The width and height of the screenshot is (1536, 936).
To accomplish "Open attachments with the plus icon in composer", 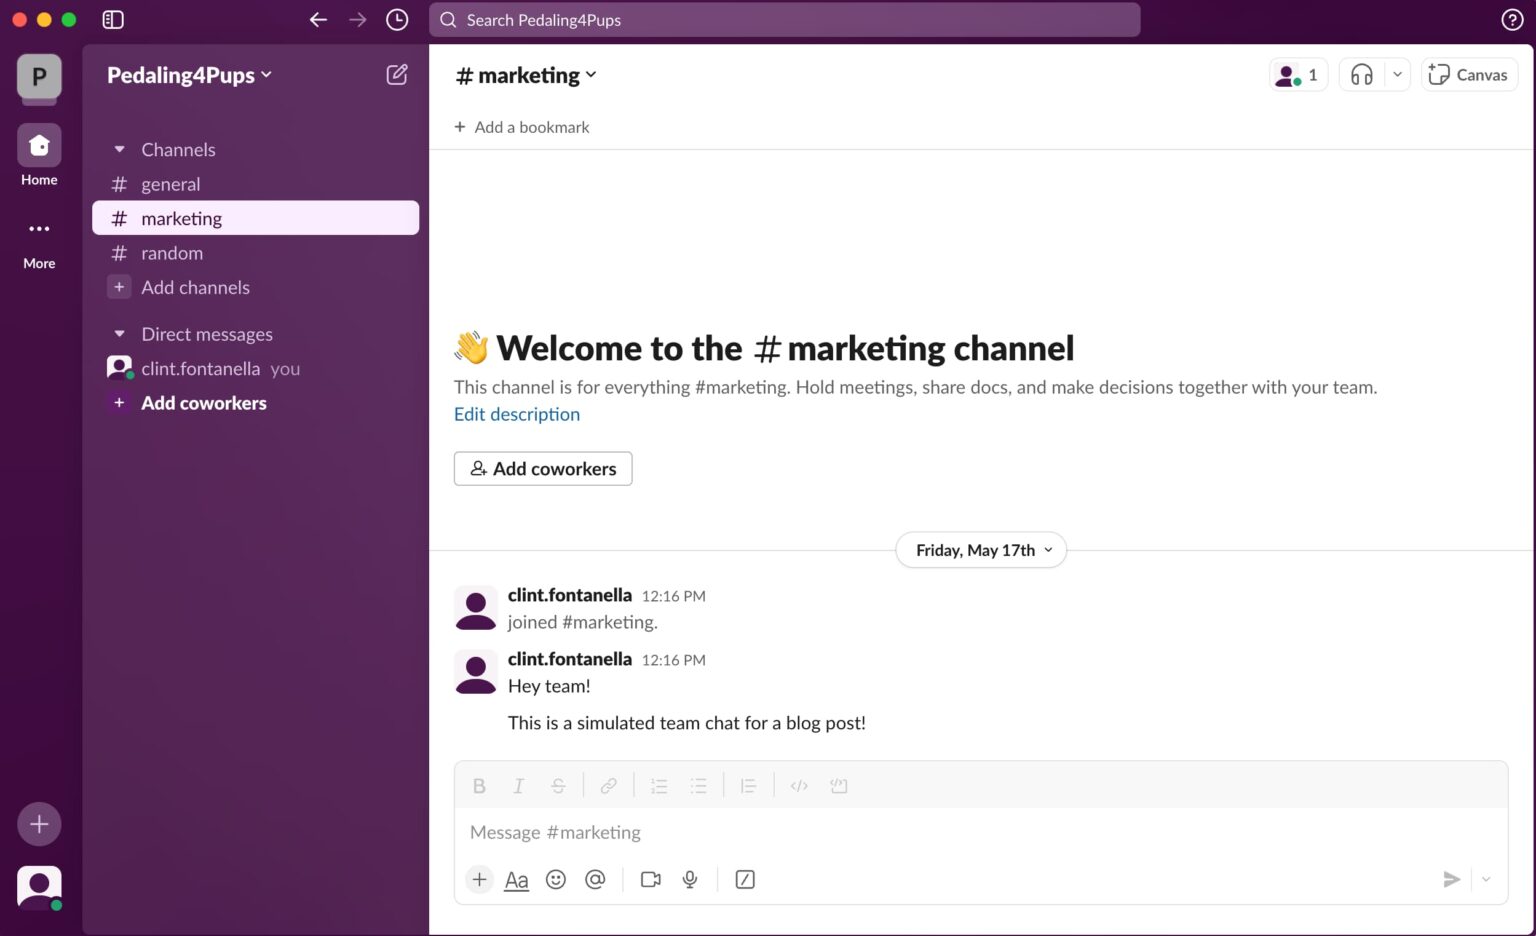I will click(479, 880).
